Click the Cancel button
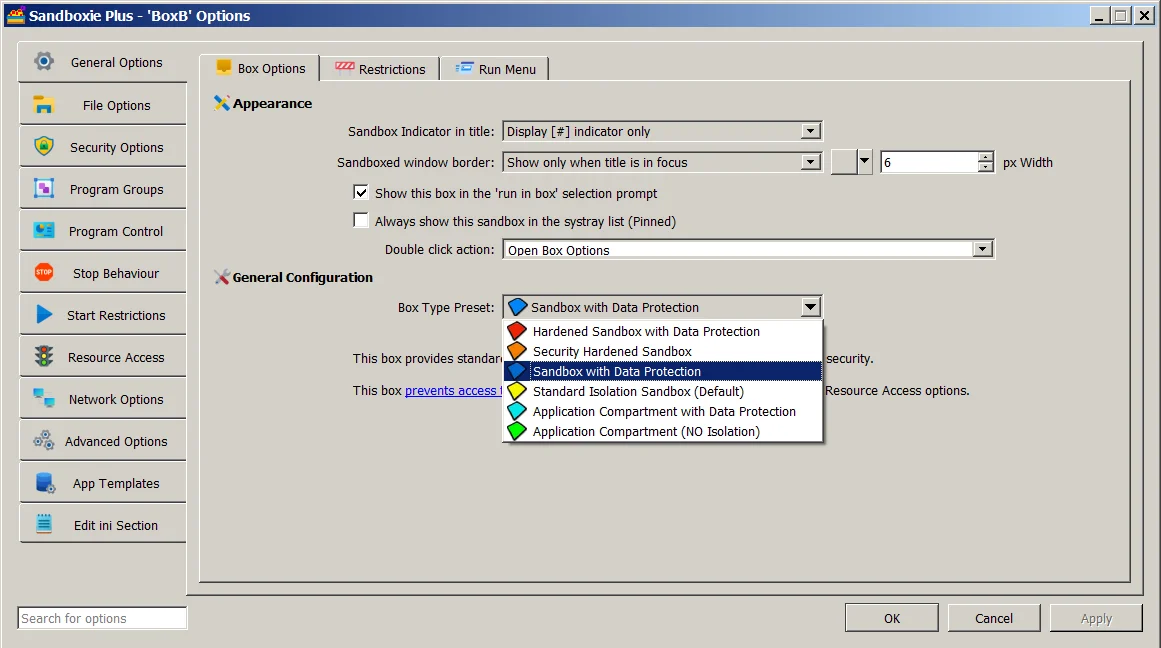This screenshot has width=1161, height=648. (x=994, y=618)
